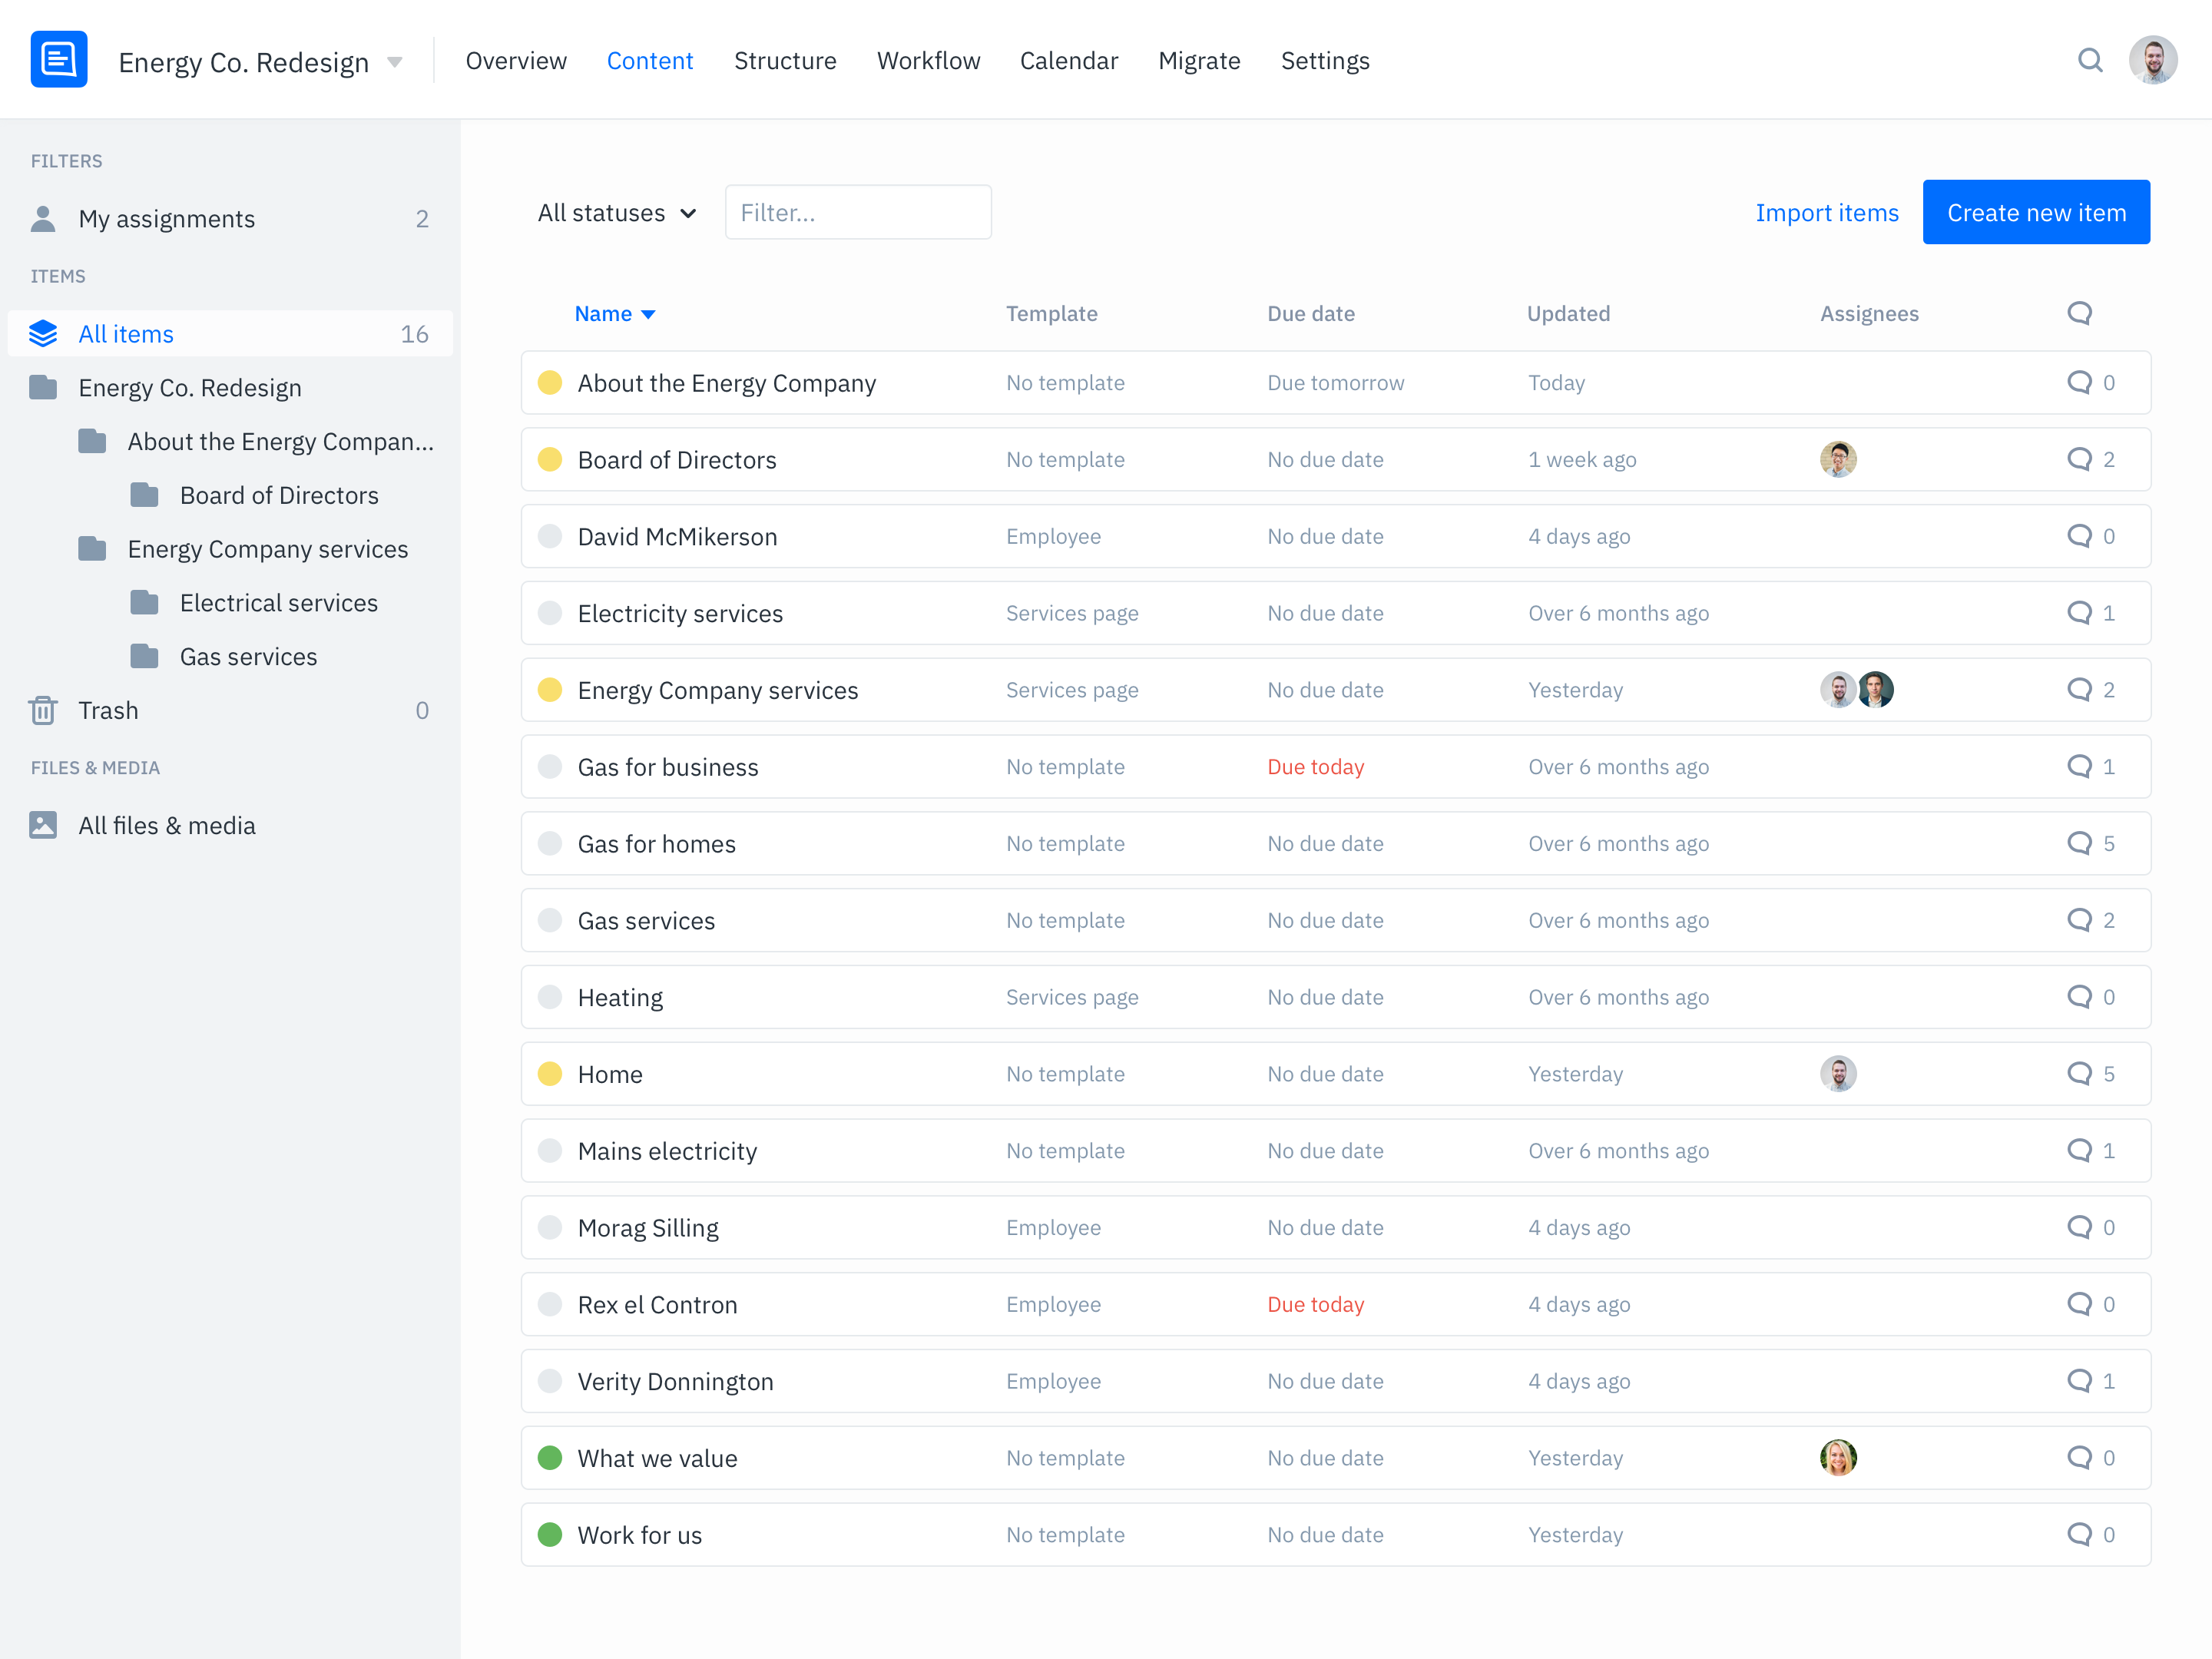The width and height of the screenshot is (2212, 1659).
Task: Click the All items layers icon
Action: [43, 333]
